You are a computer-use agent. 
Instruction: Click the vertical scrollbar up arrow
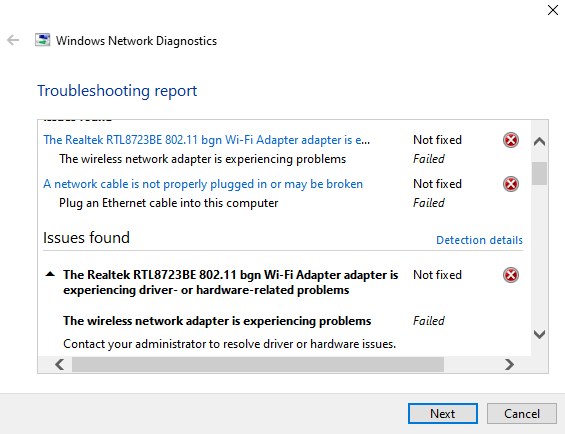click(x=539, y=142)
